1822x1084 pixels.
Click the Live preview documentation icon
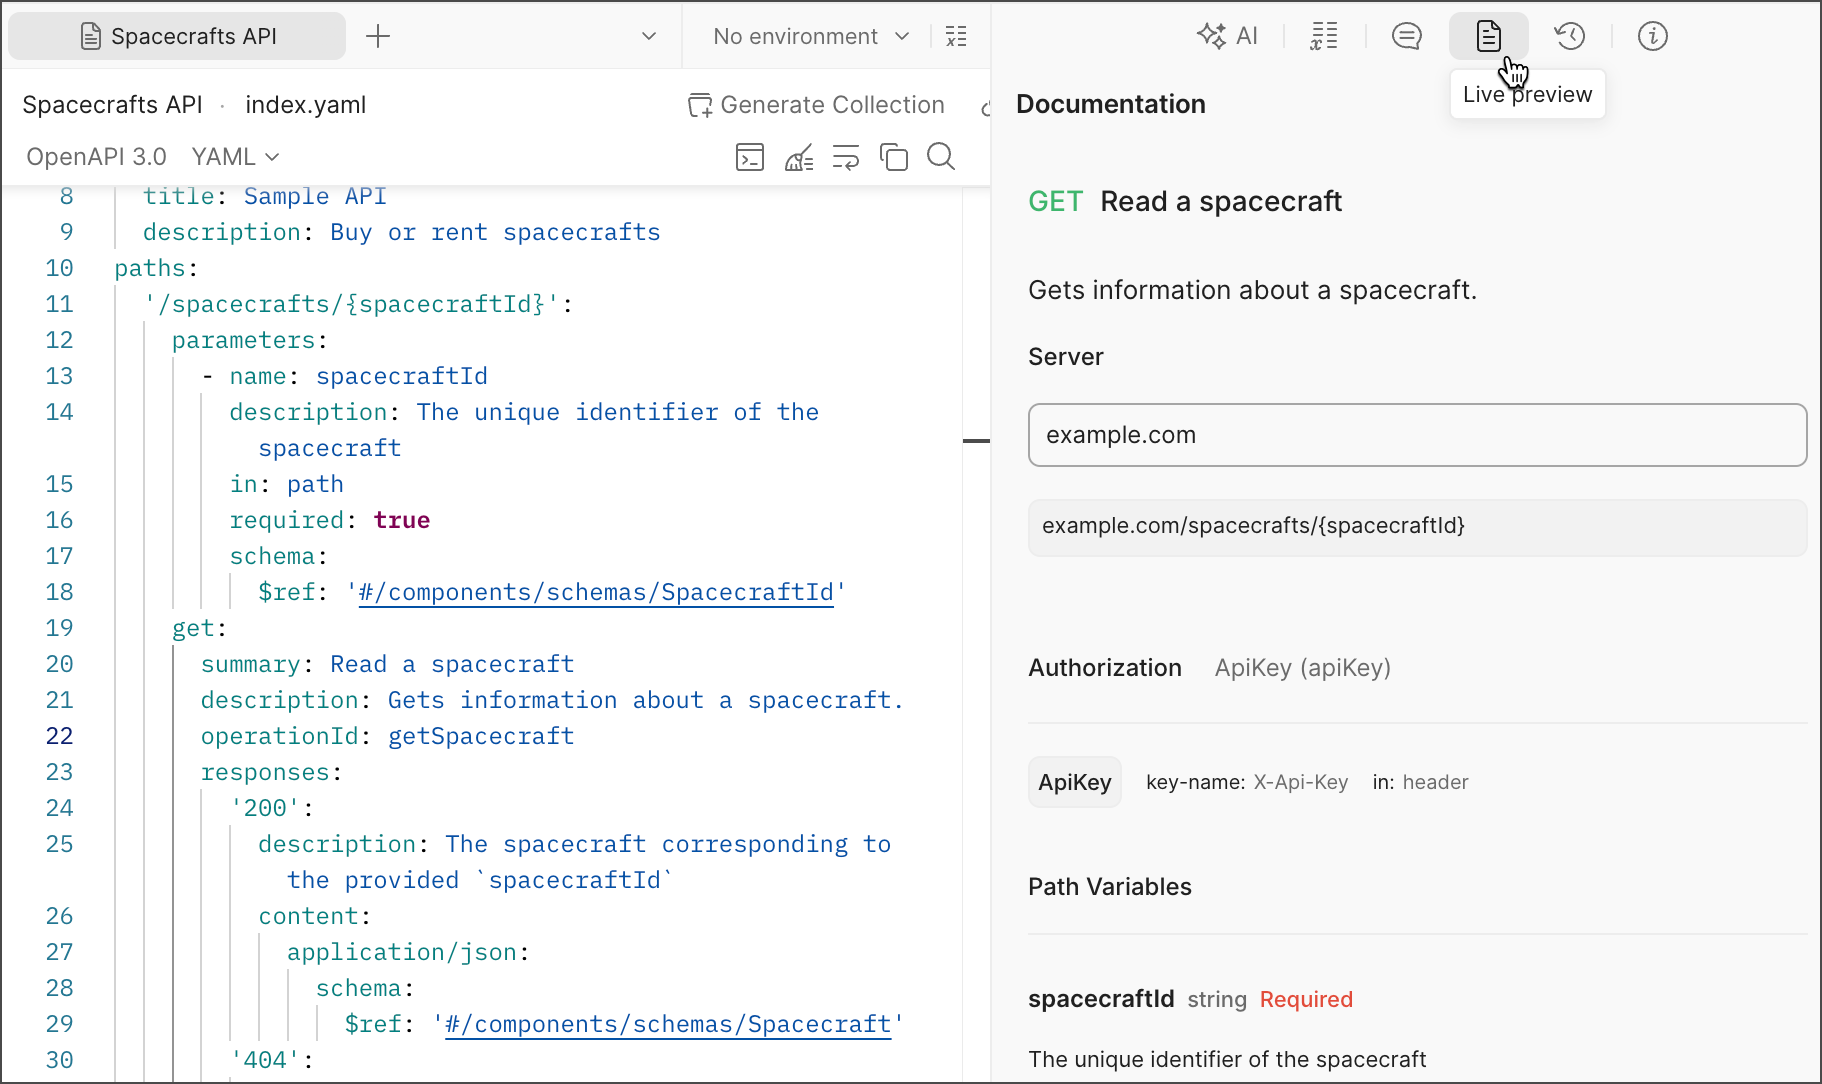[1488, 37]
